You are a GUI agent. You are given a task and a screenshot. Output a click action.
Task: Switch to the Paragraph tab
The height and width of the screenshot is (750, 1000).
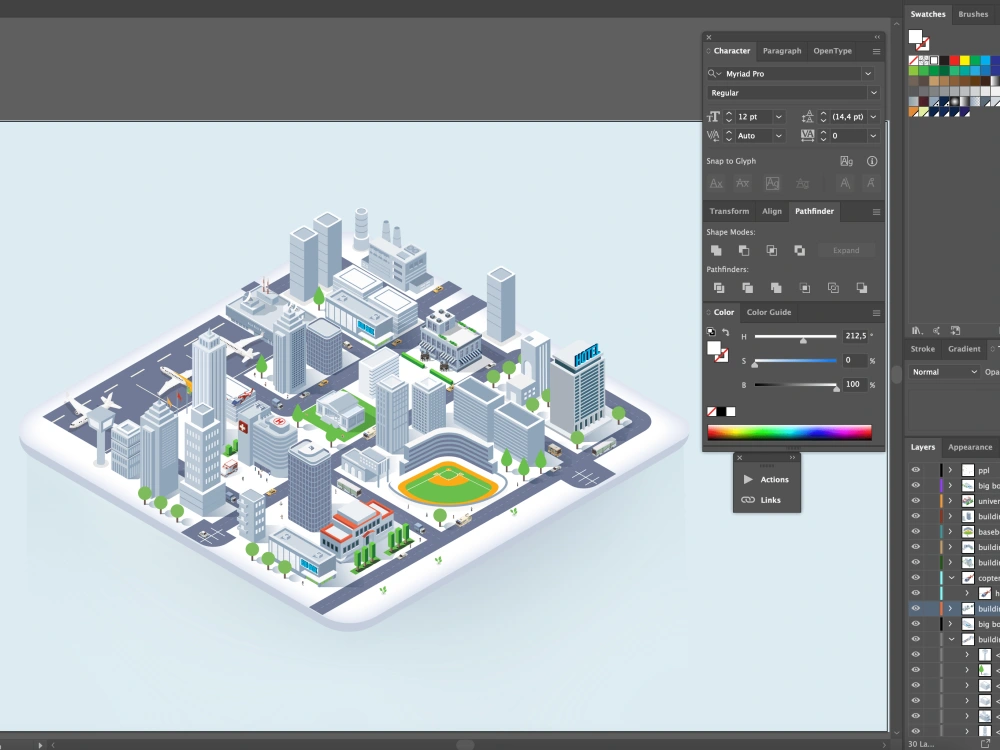[x=782, y=51]
